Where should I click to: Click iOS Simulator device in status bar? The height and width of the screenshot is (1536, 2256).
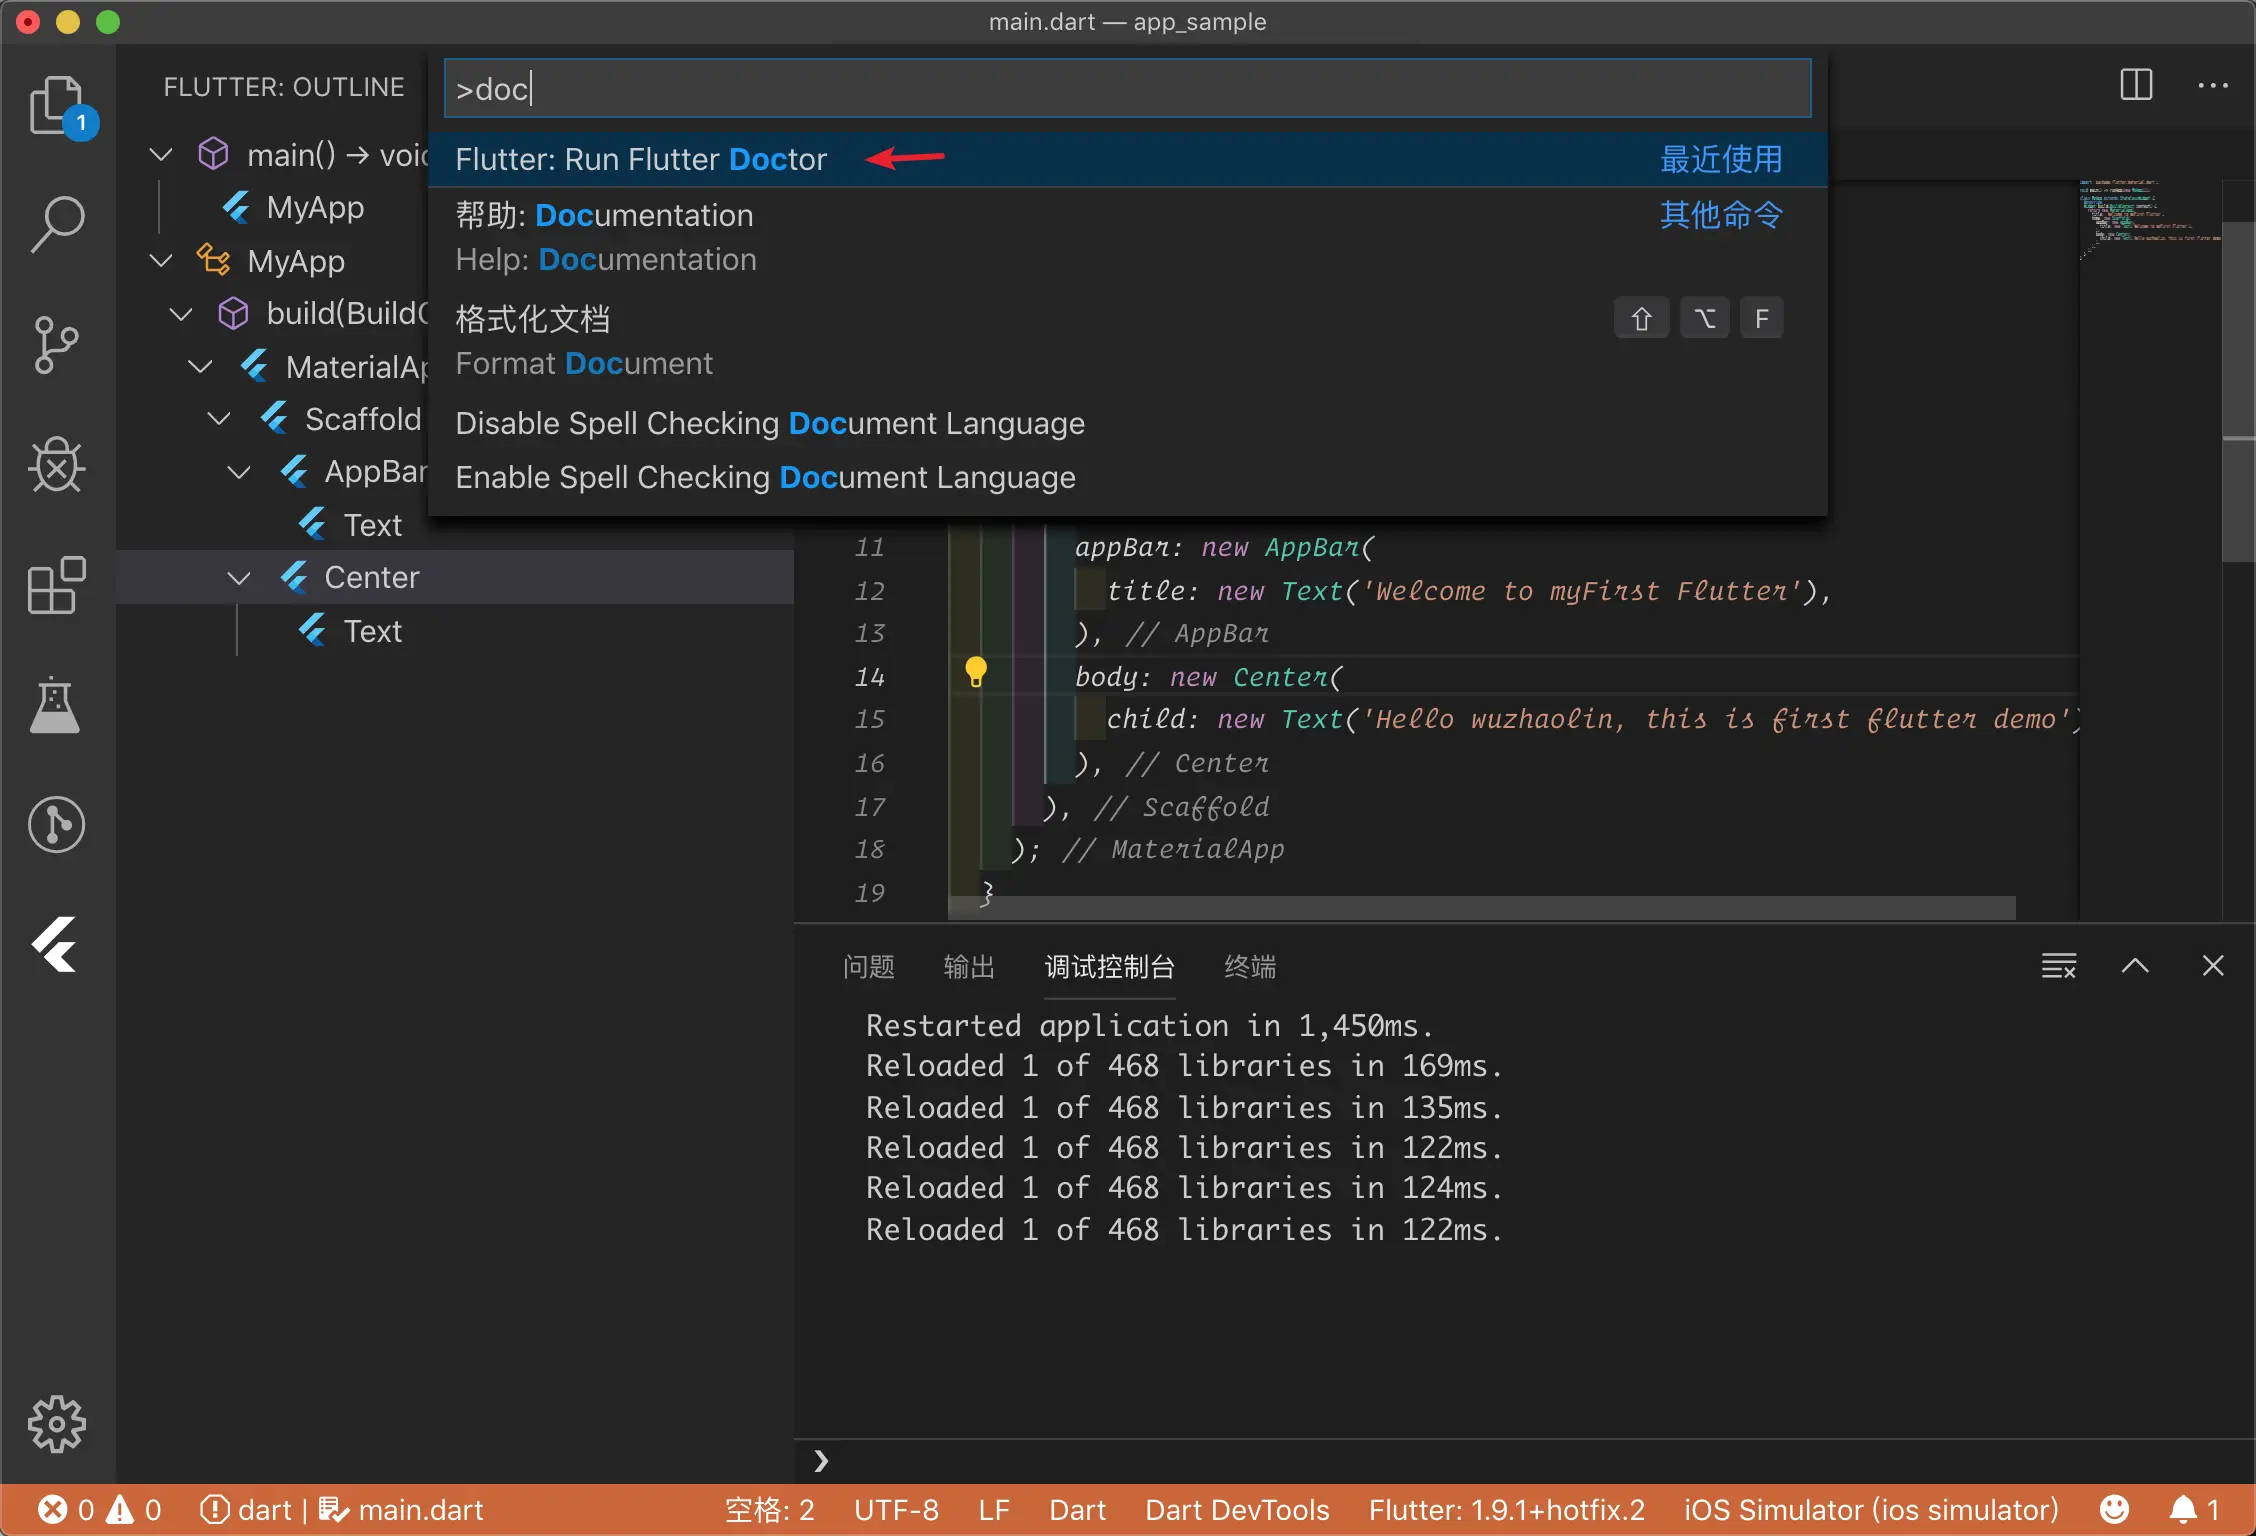[1871, 1510]
